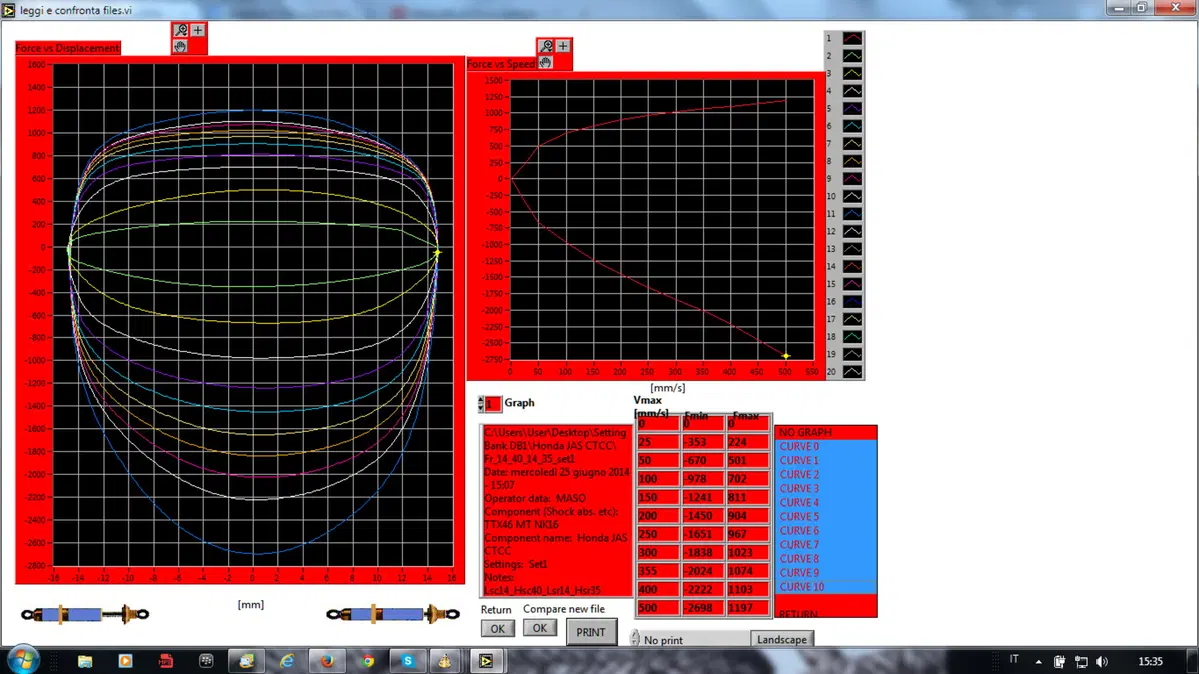Click the Fmin value -2698 cell
Viewport: 1199px width, 674px height.
click(x=703, y=608)
